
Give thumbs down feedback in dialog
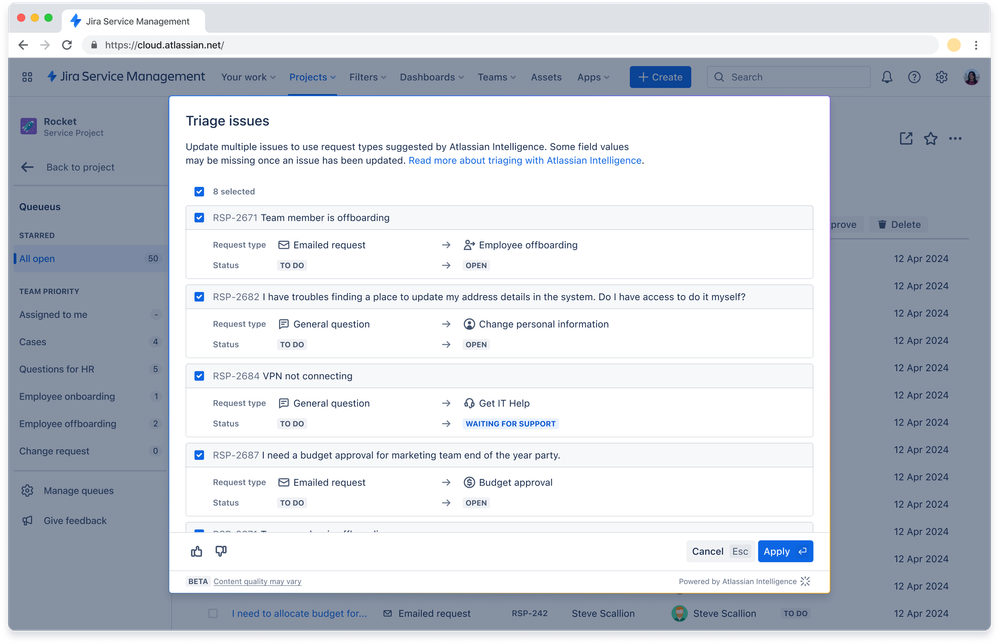[x=221, y=551]
